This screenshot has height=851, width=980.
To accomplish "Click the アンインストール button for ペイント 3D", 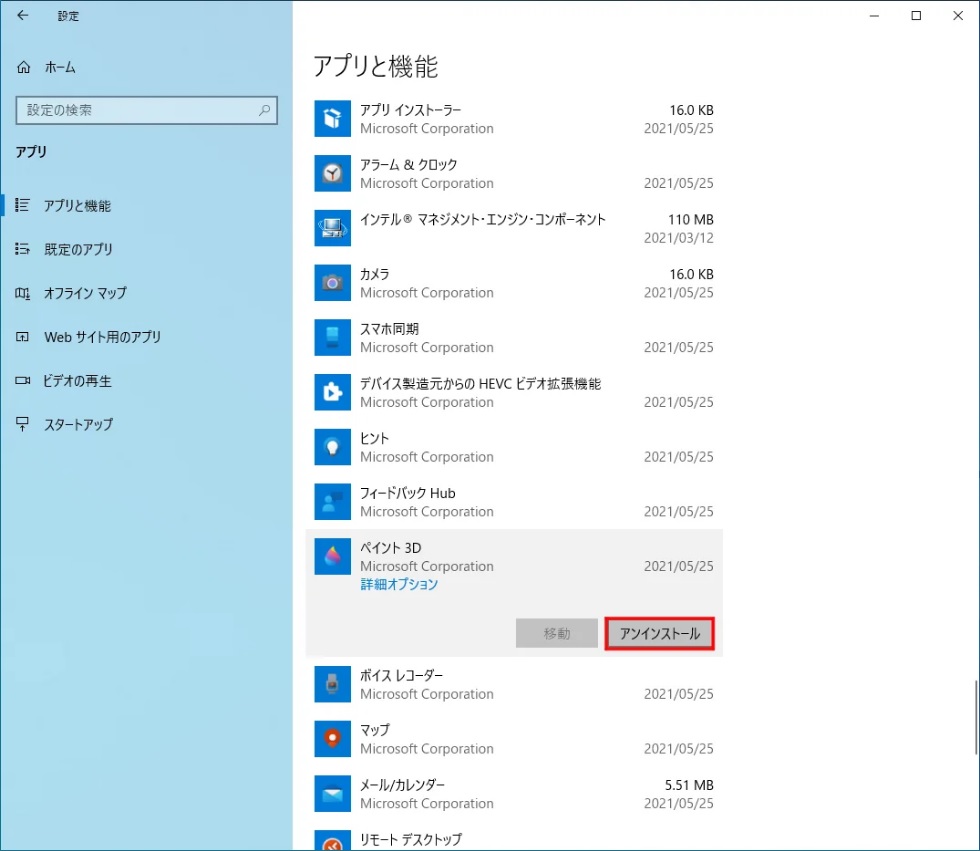I will coord(659,633).
